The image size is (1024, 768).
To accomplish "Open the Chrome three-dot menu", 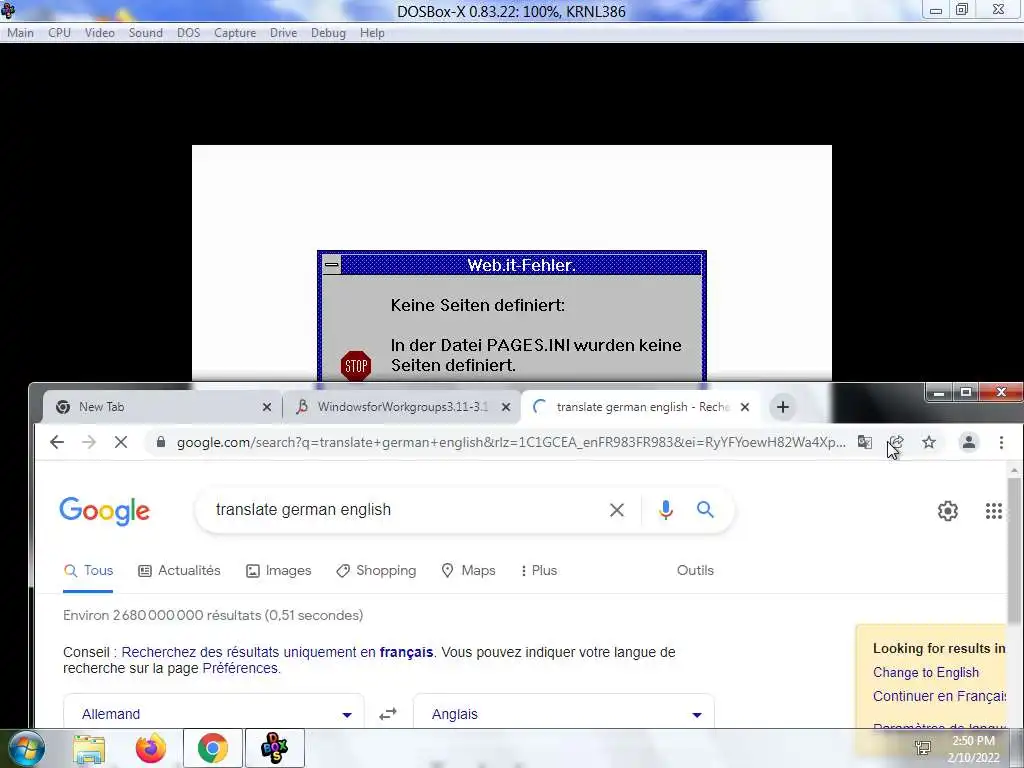I will (1001, 442).
